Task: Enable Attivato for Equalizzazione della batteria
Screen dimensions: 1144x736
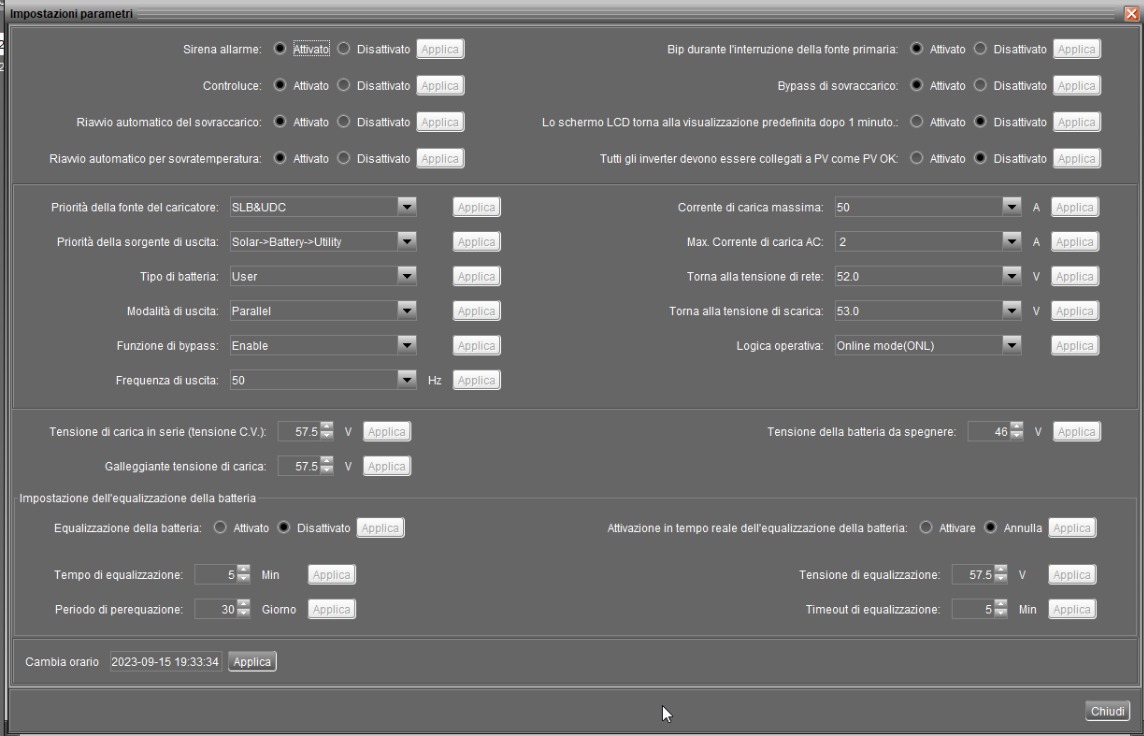Action: click(220, 527)
